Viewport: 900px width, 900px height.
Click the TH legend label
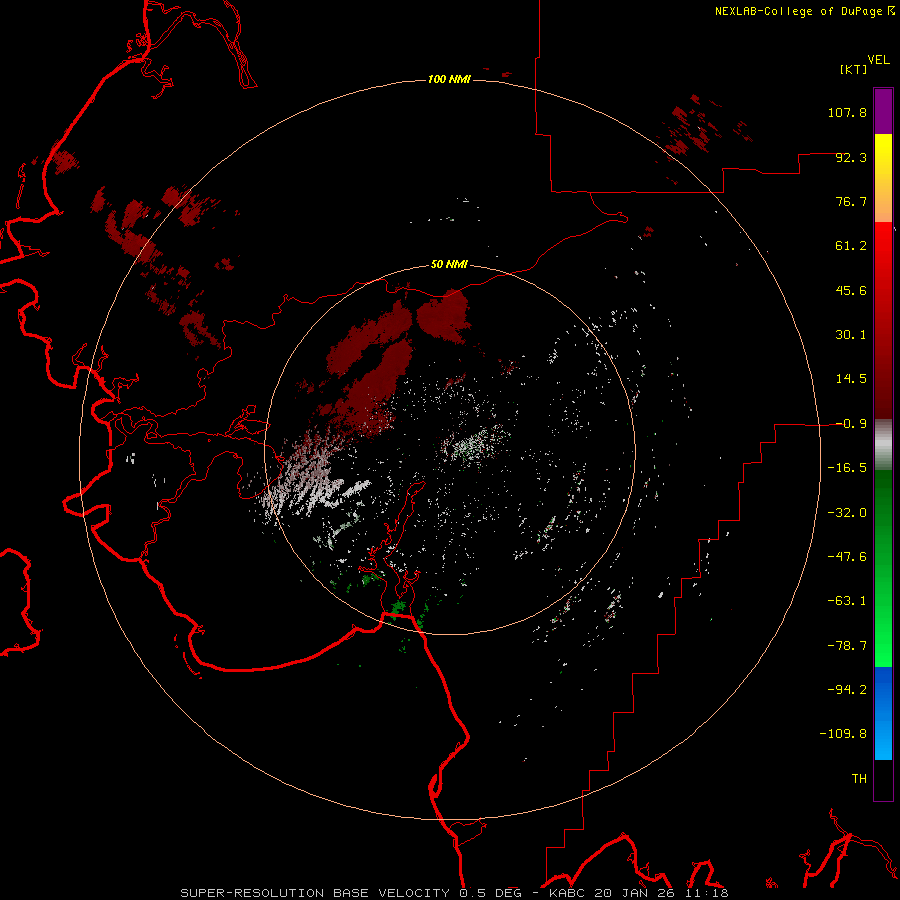tap(859, 779)
